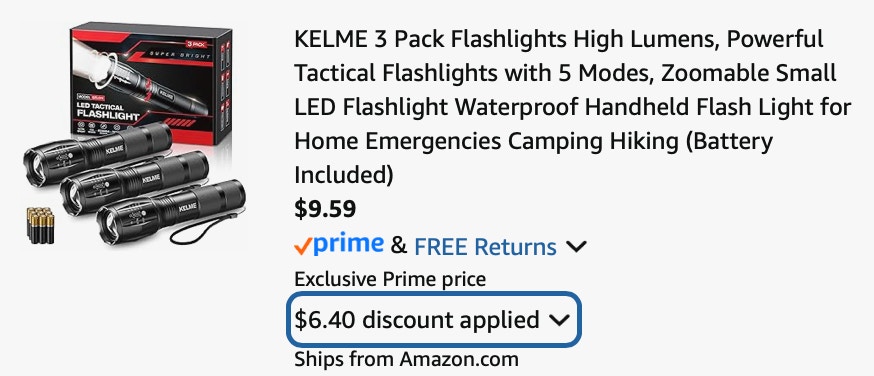The width and height of the screenshot is (874, 376).
Task: Click the LED Tactical Flashlight label on box
Action: [x=106, y=111]
